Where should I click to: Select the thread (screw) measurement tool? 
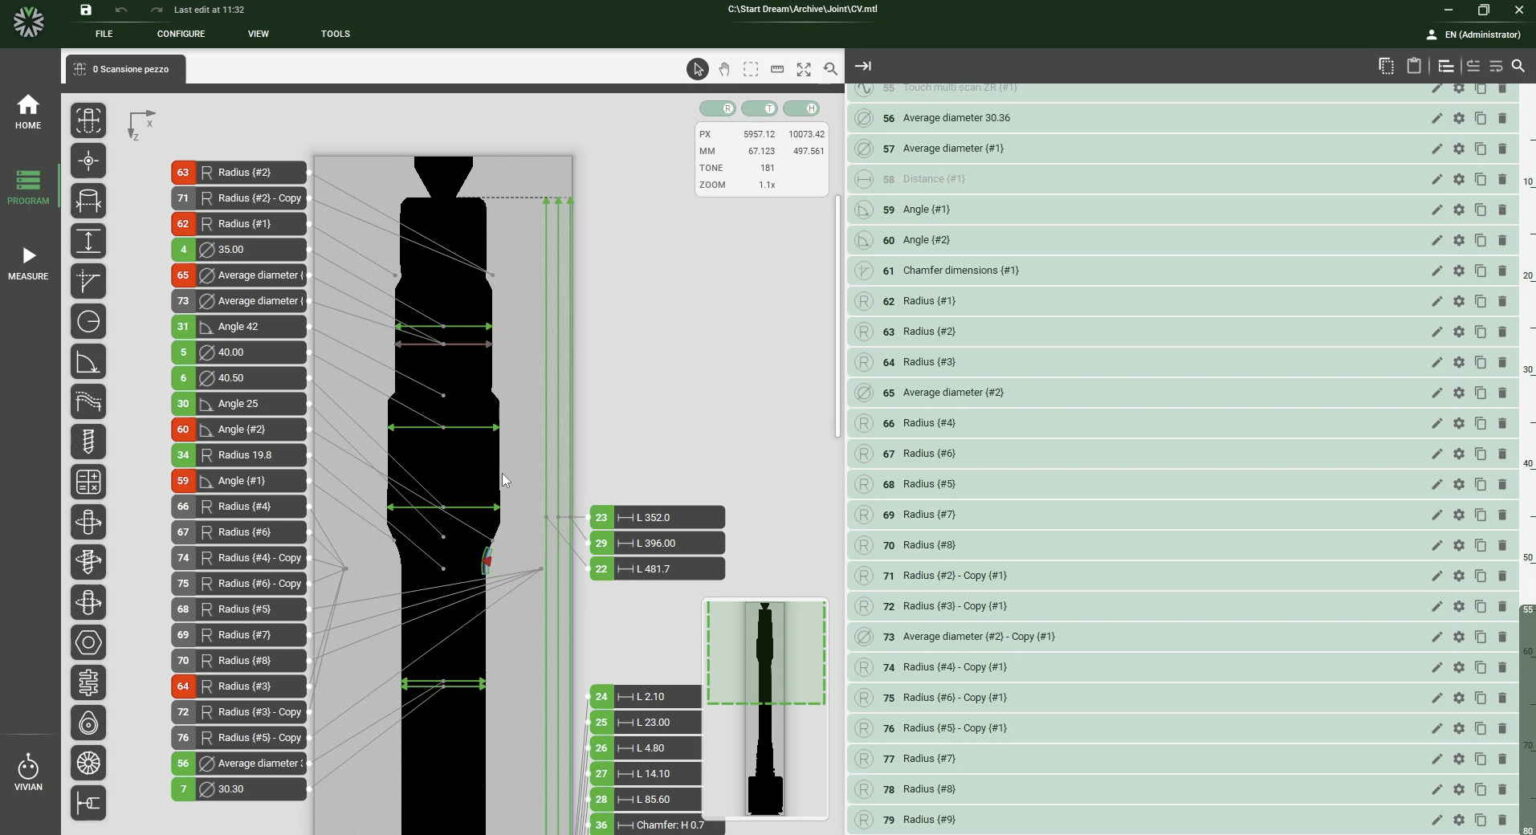click(88, 441)
